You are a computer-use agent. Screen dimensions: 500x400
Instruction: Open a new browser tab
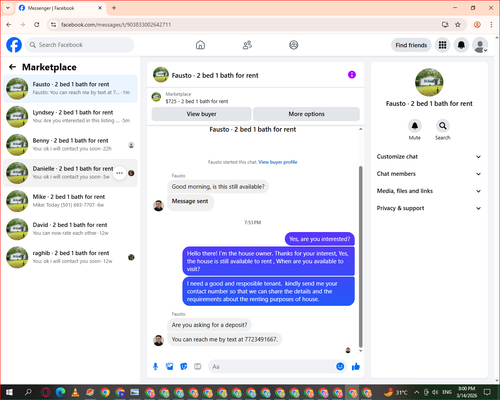[x=114, y=8]
